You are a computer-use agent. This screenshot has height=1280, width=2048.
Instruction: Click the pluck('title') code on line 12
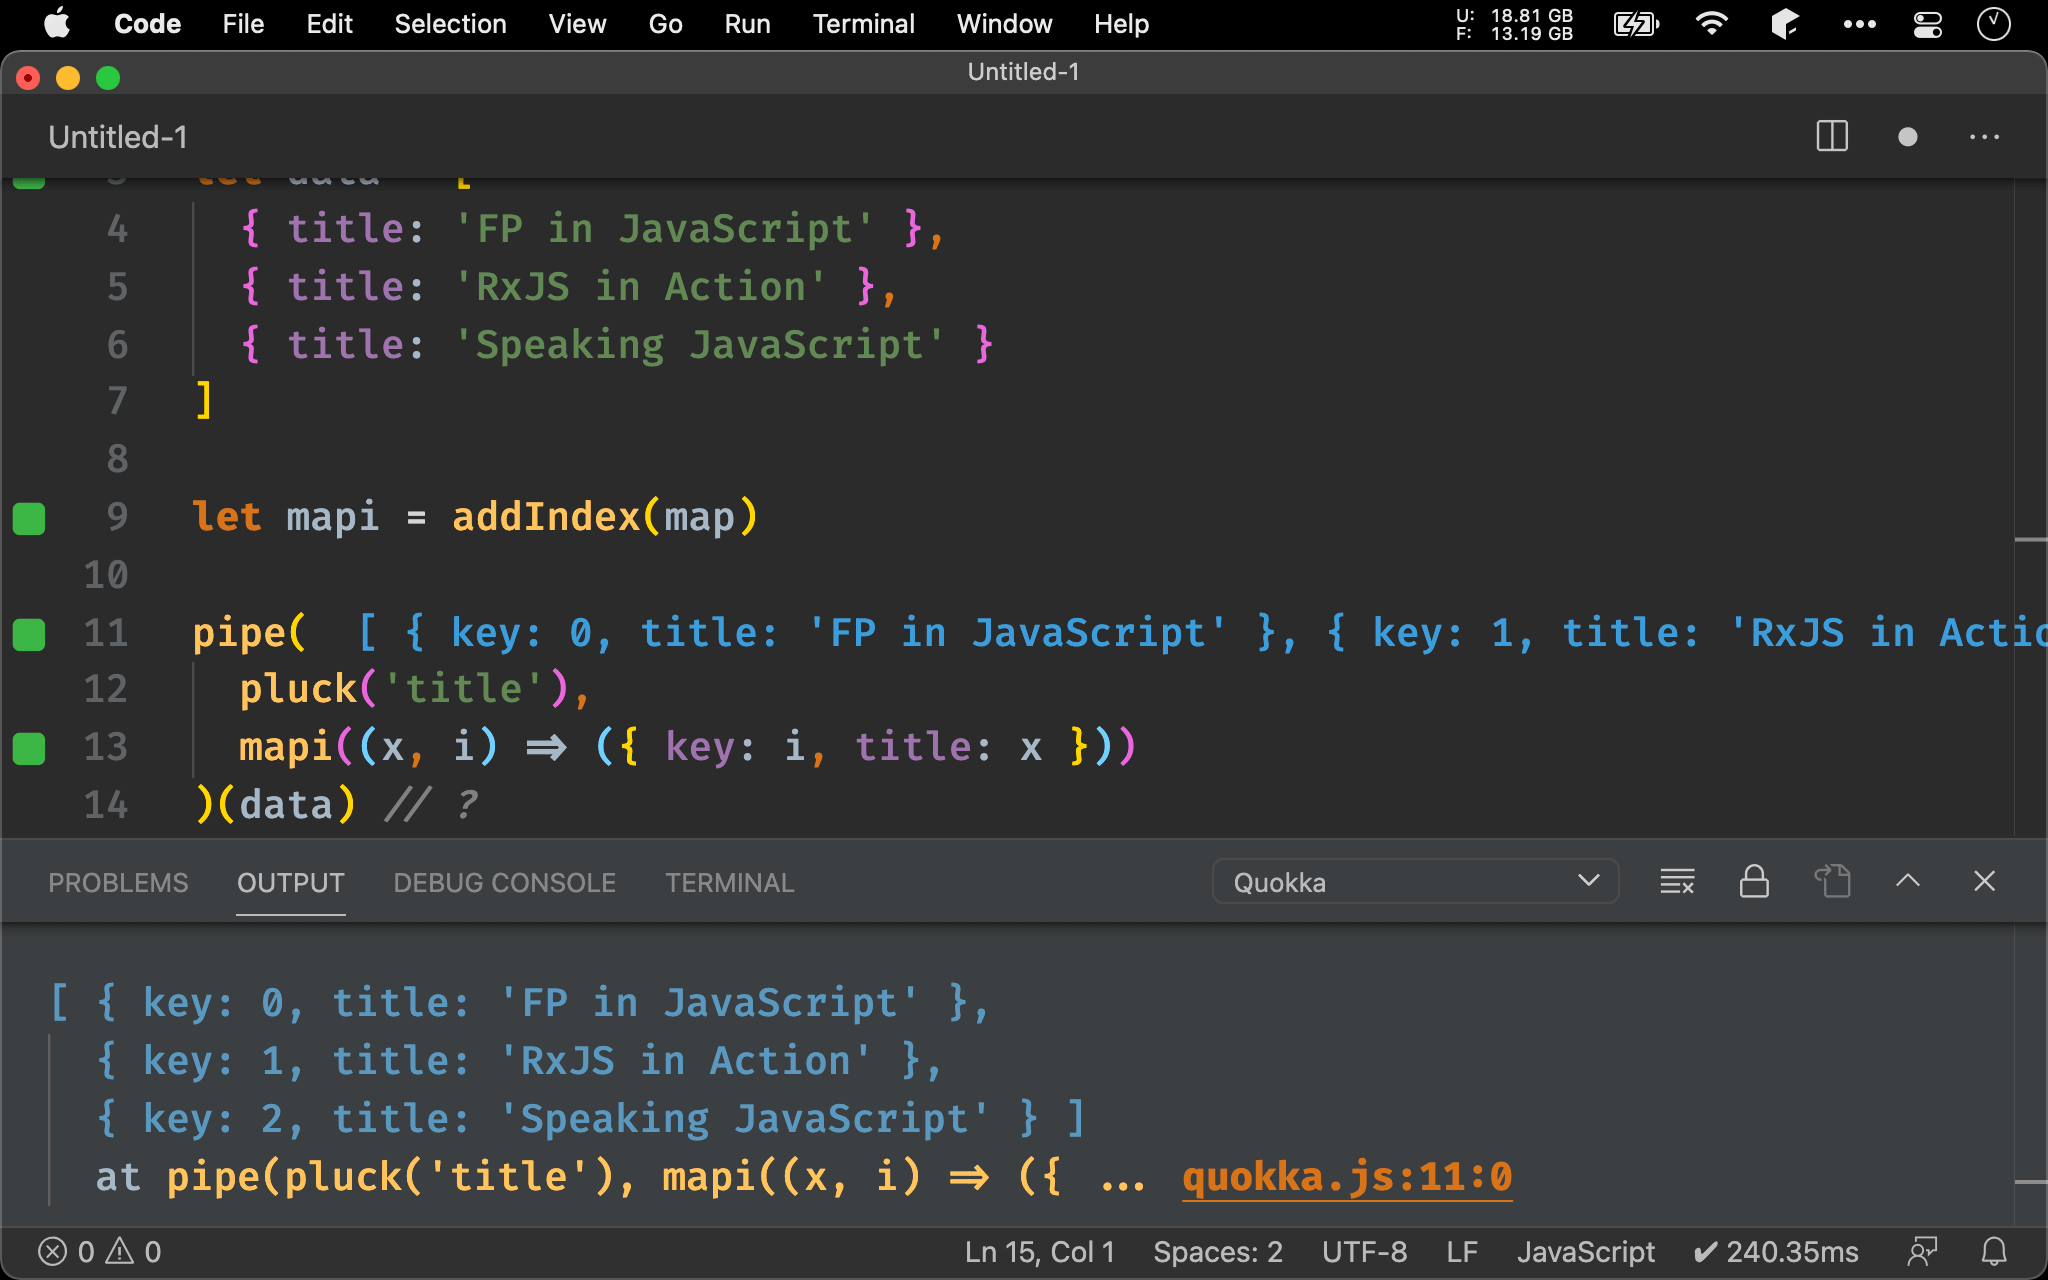[403, 689]
